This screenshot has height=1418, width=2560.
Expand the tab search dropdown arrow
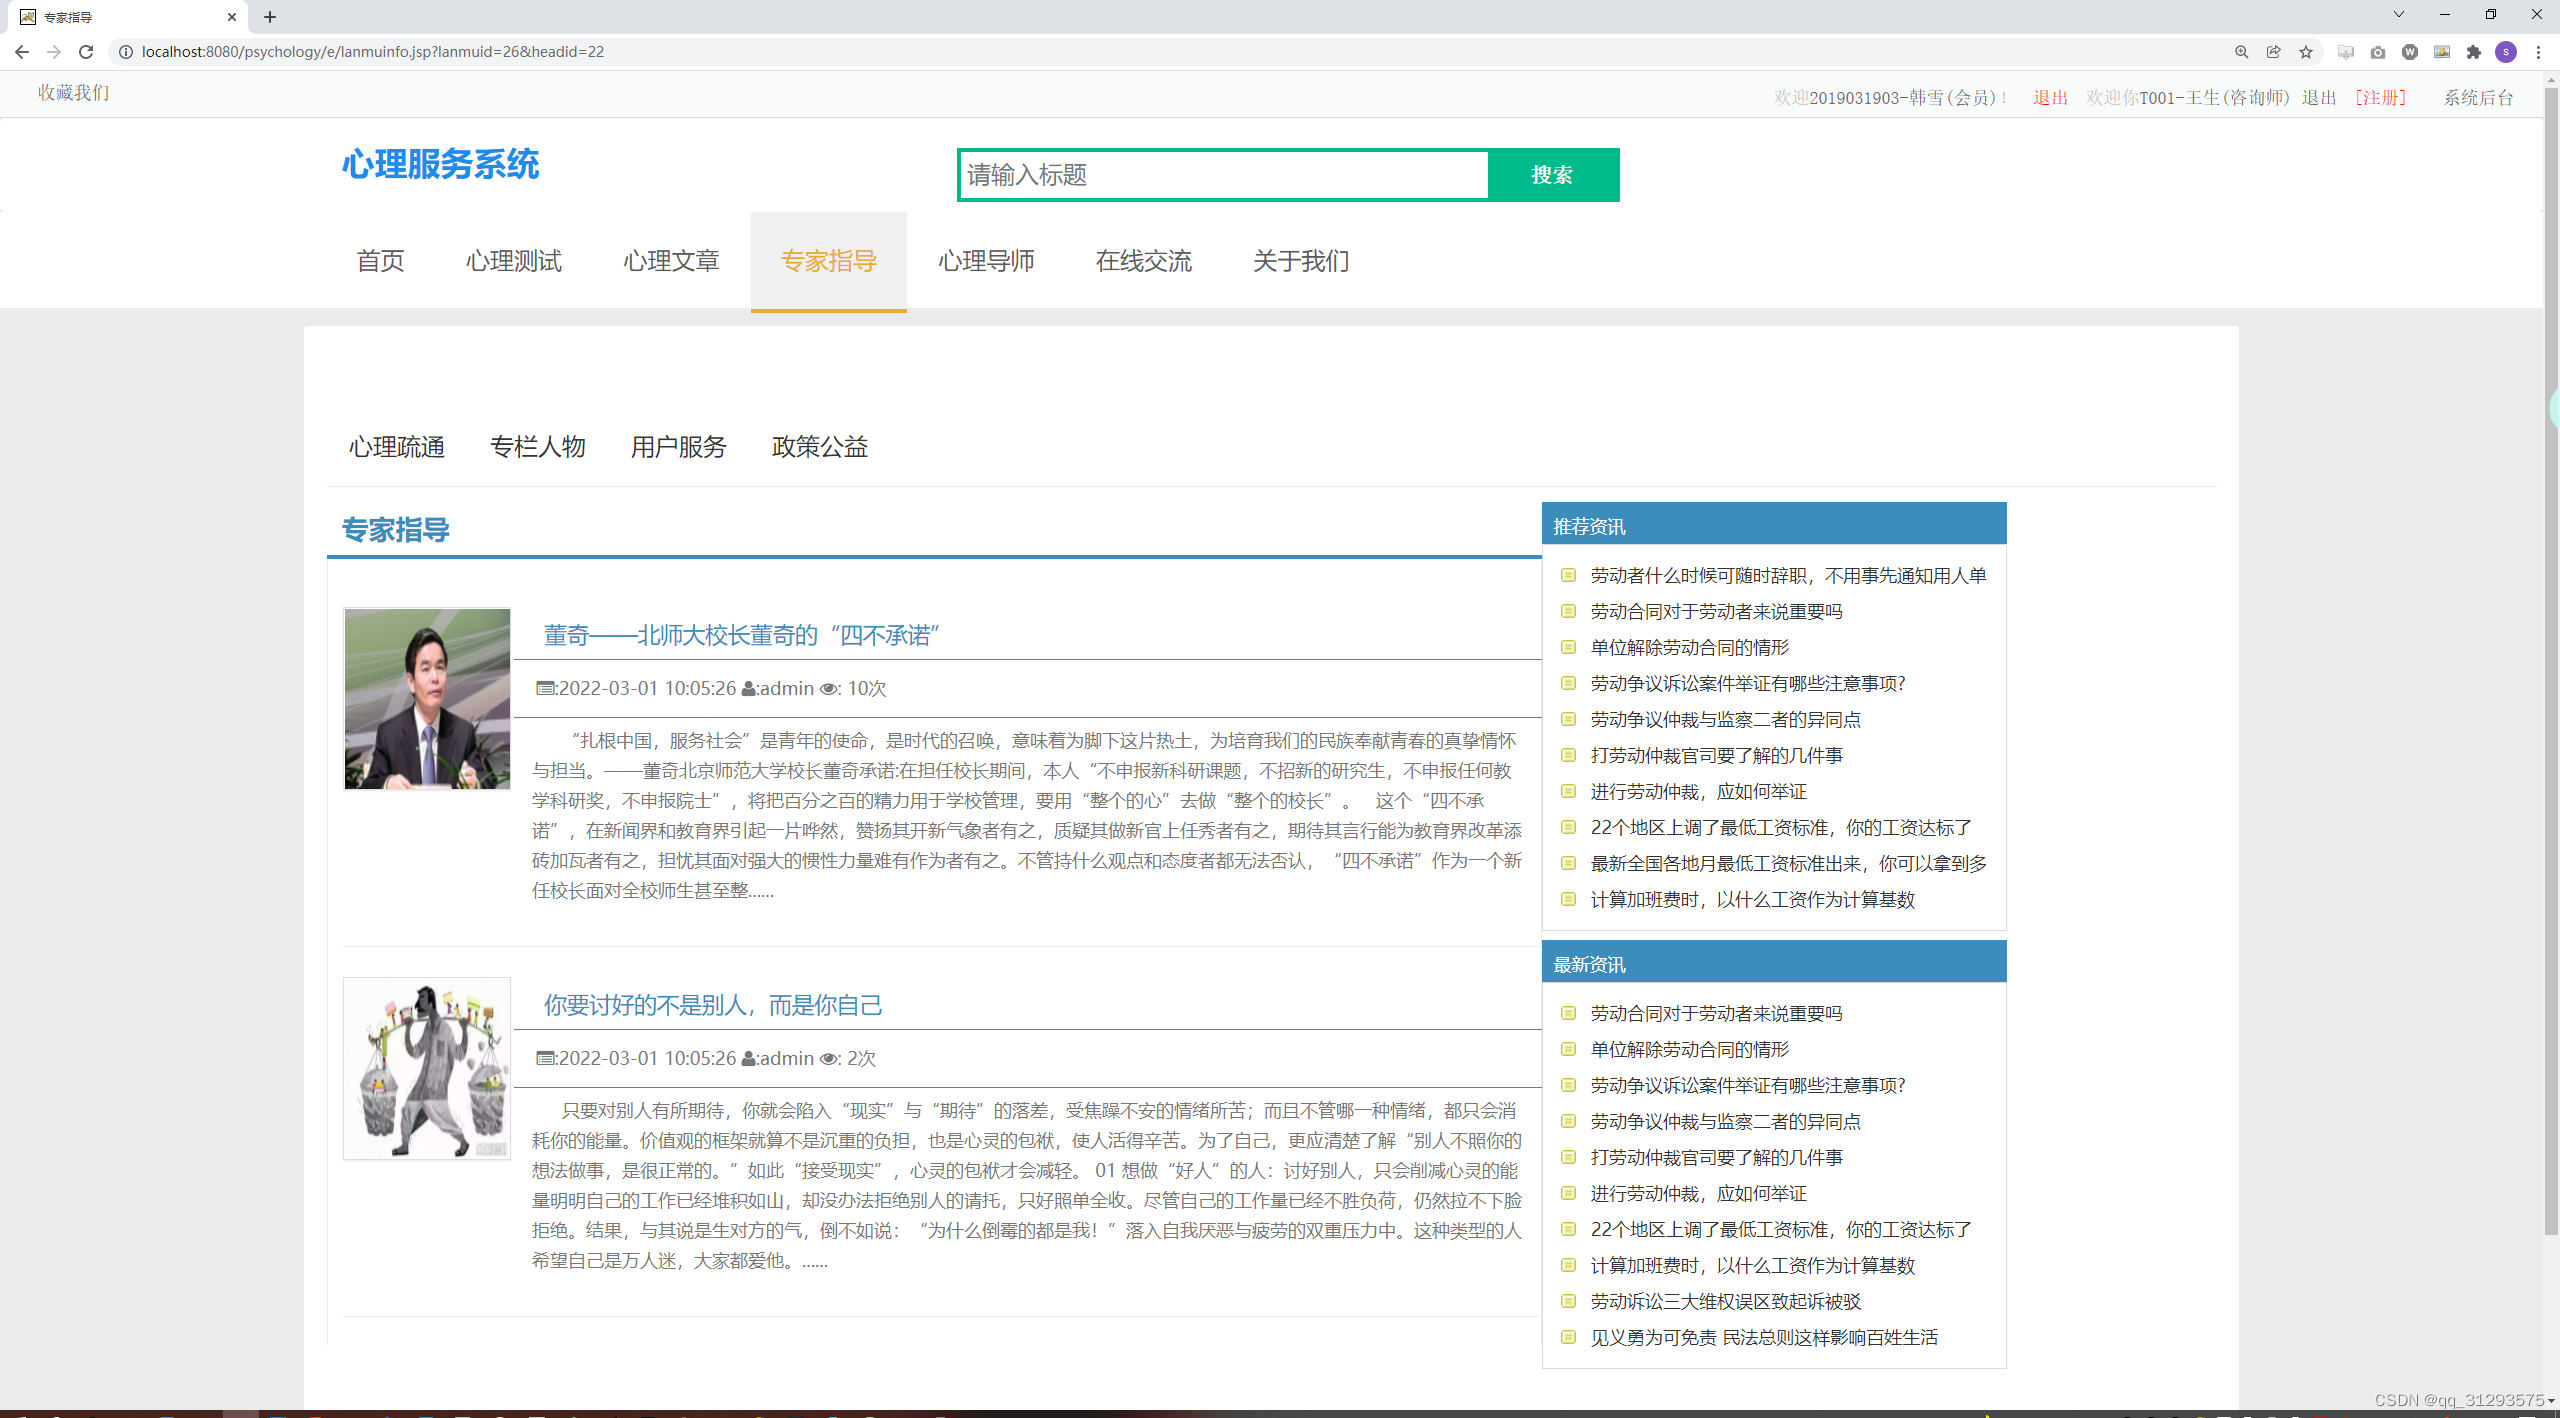(2398, 15)
